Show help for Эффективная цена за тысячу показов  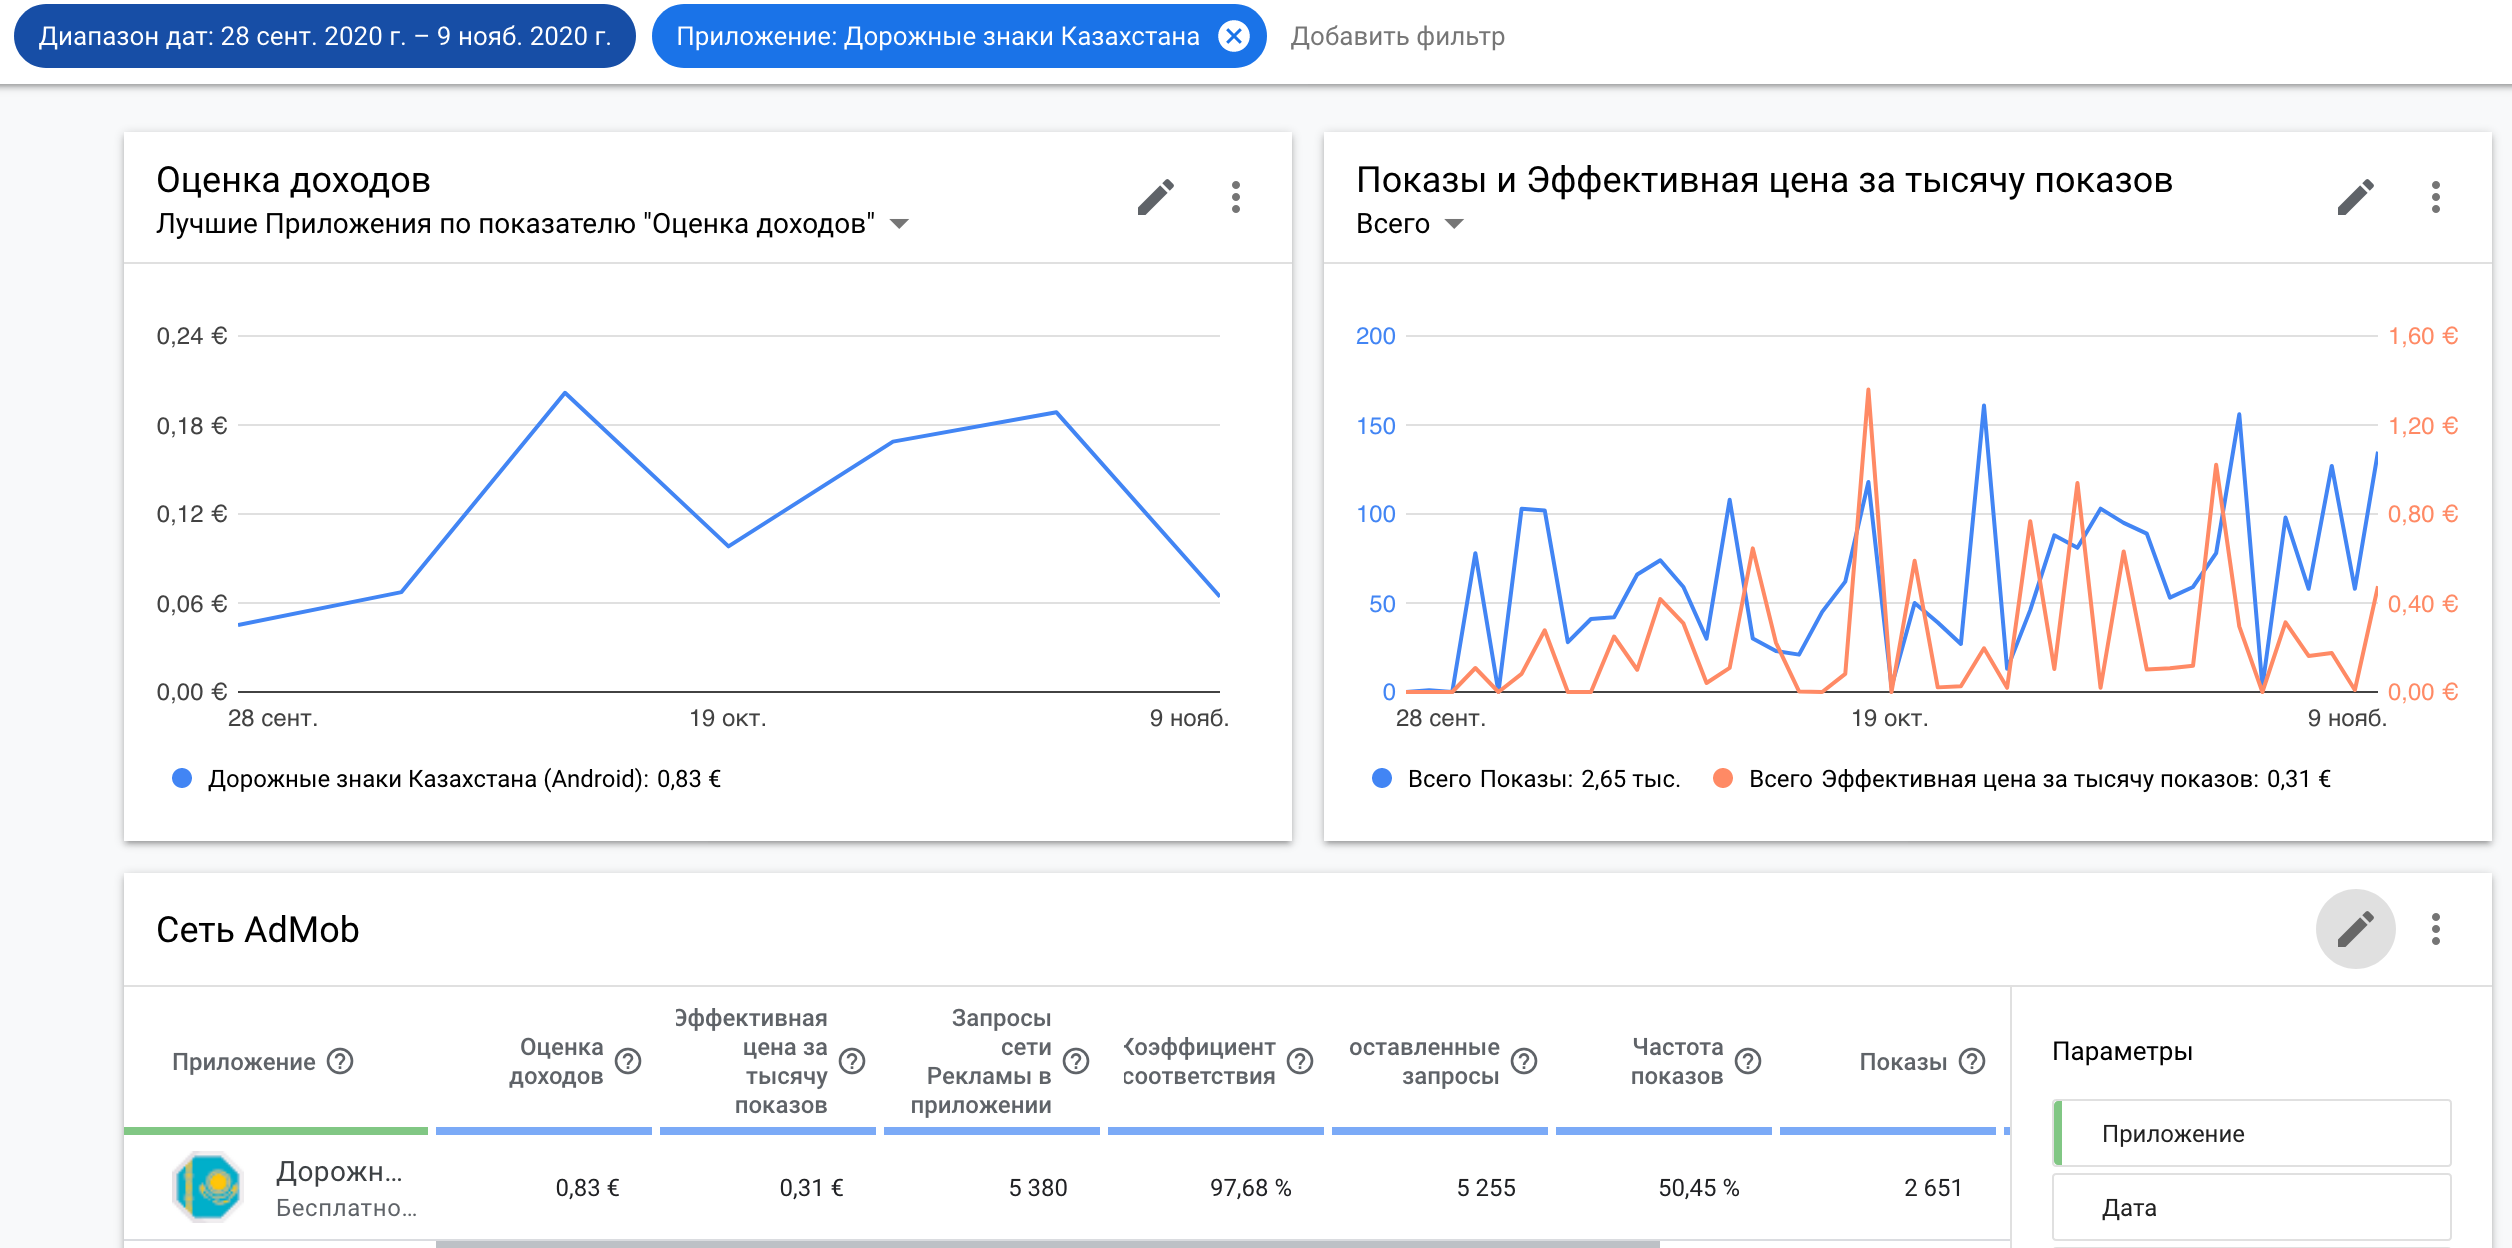click(x=852, y=1061)
